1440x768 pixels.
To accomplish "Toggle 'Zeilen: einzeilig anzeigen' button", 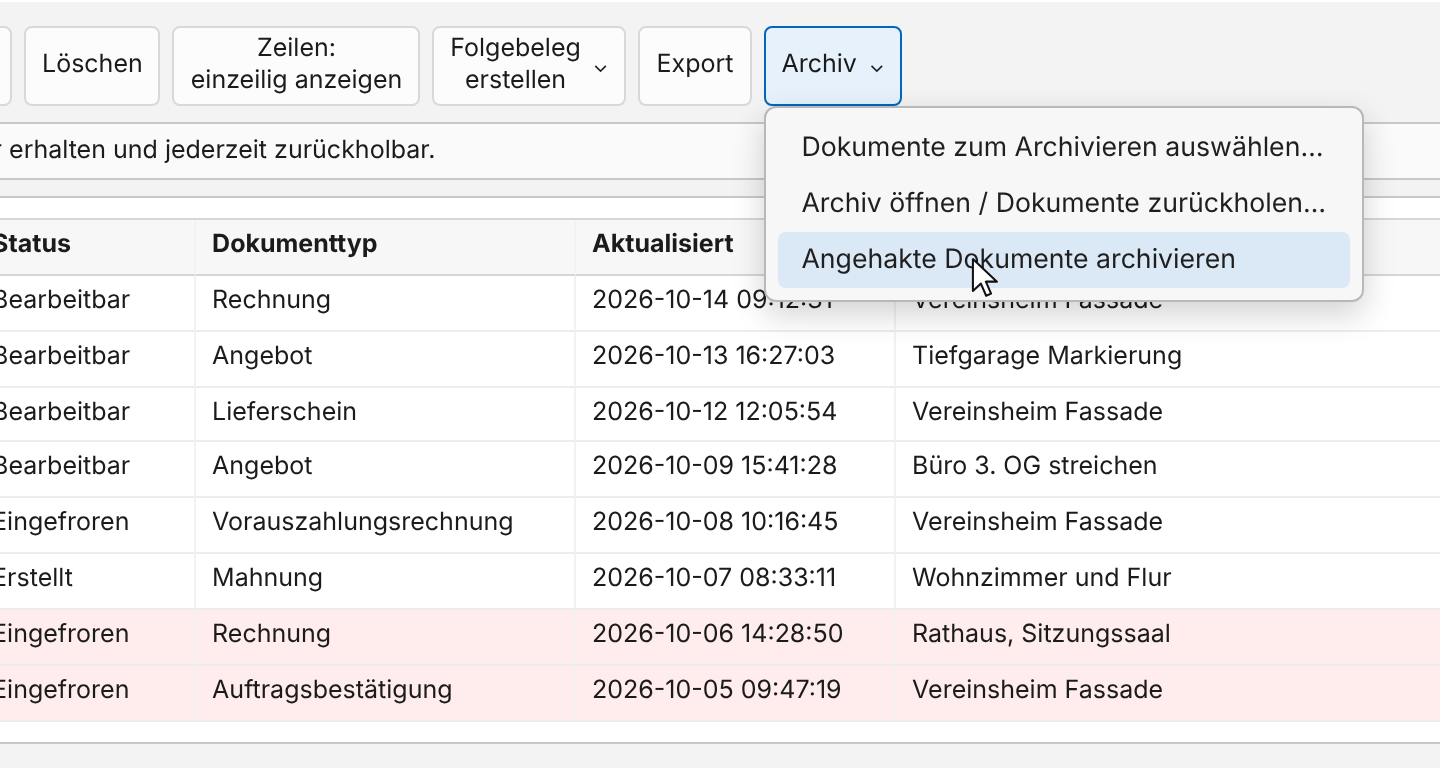I will click(296, 66).
